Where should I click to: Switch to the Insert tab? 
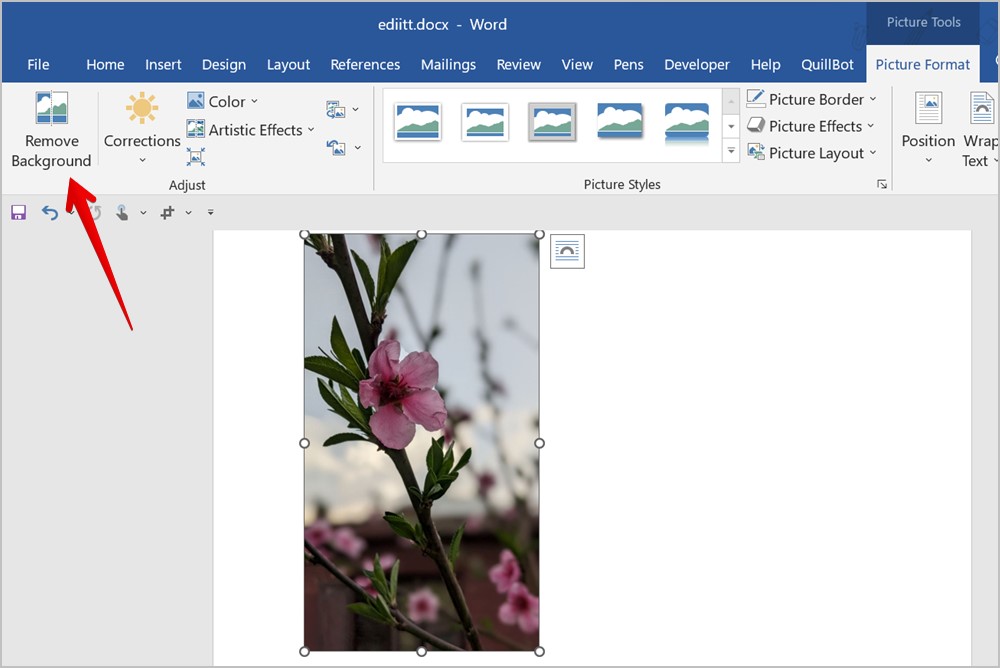pos(163,64)
